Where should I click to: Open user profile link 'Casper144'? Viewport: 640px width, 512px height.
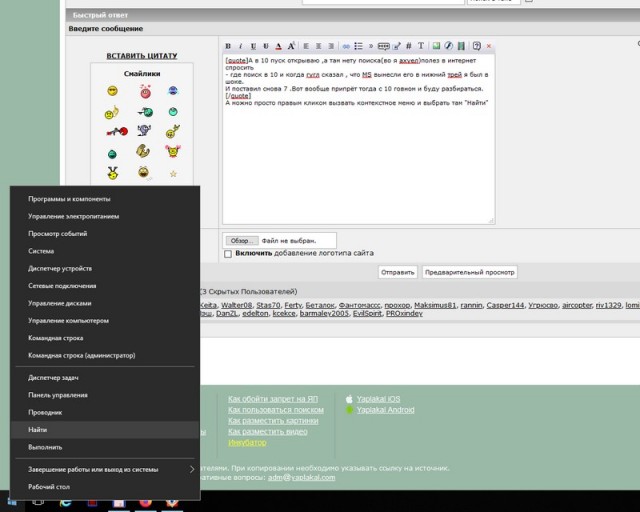(x=505, y=305)
